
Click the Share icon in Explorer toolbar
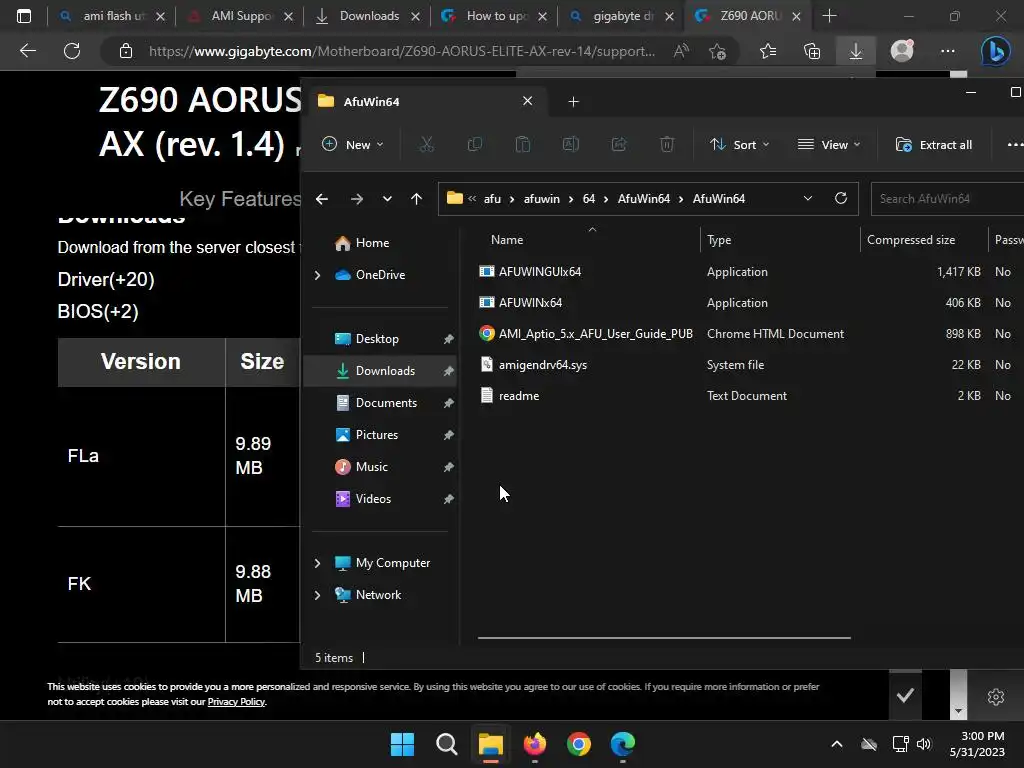618,144
